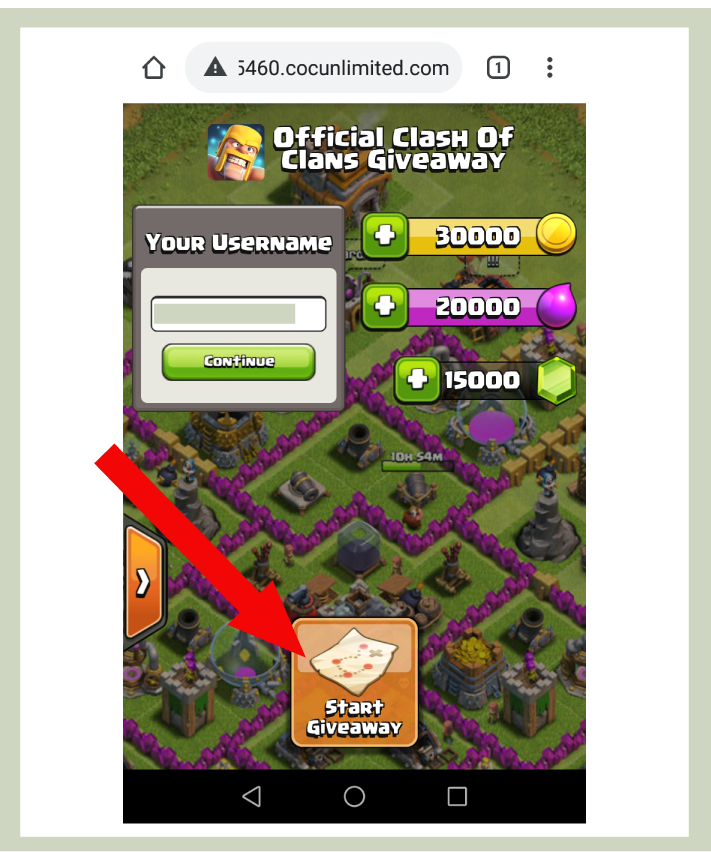Click the green Continue button
Image resolution: width=711 pixels, height=852 pixels.
238,362
